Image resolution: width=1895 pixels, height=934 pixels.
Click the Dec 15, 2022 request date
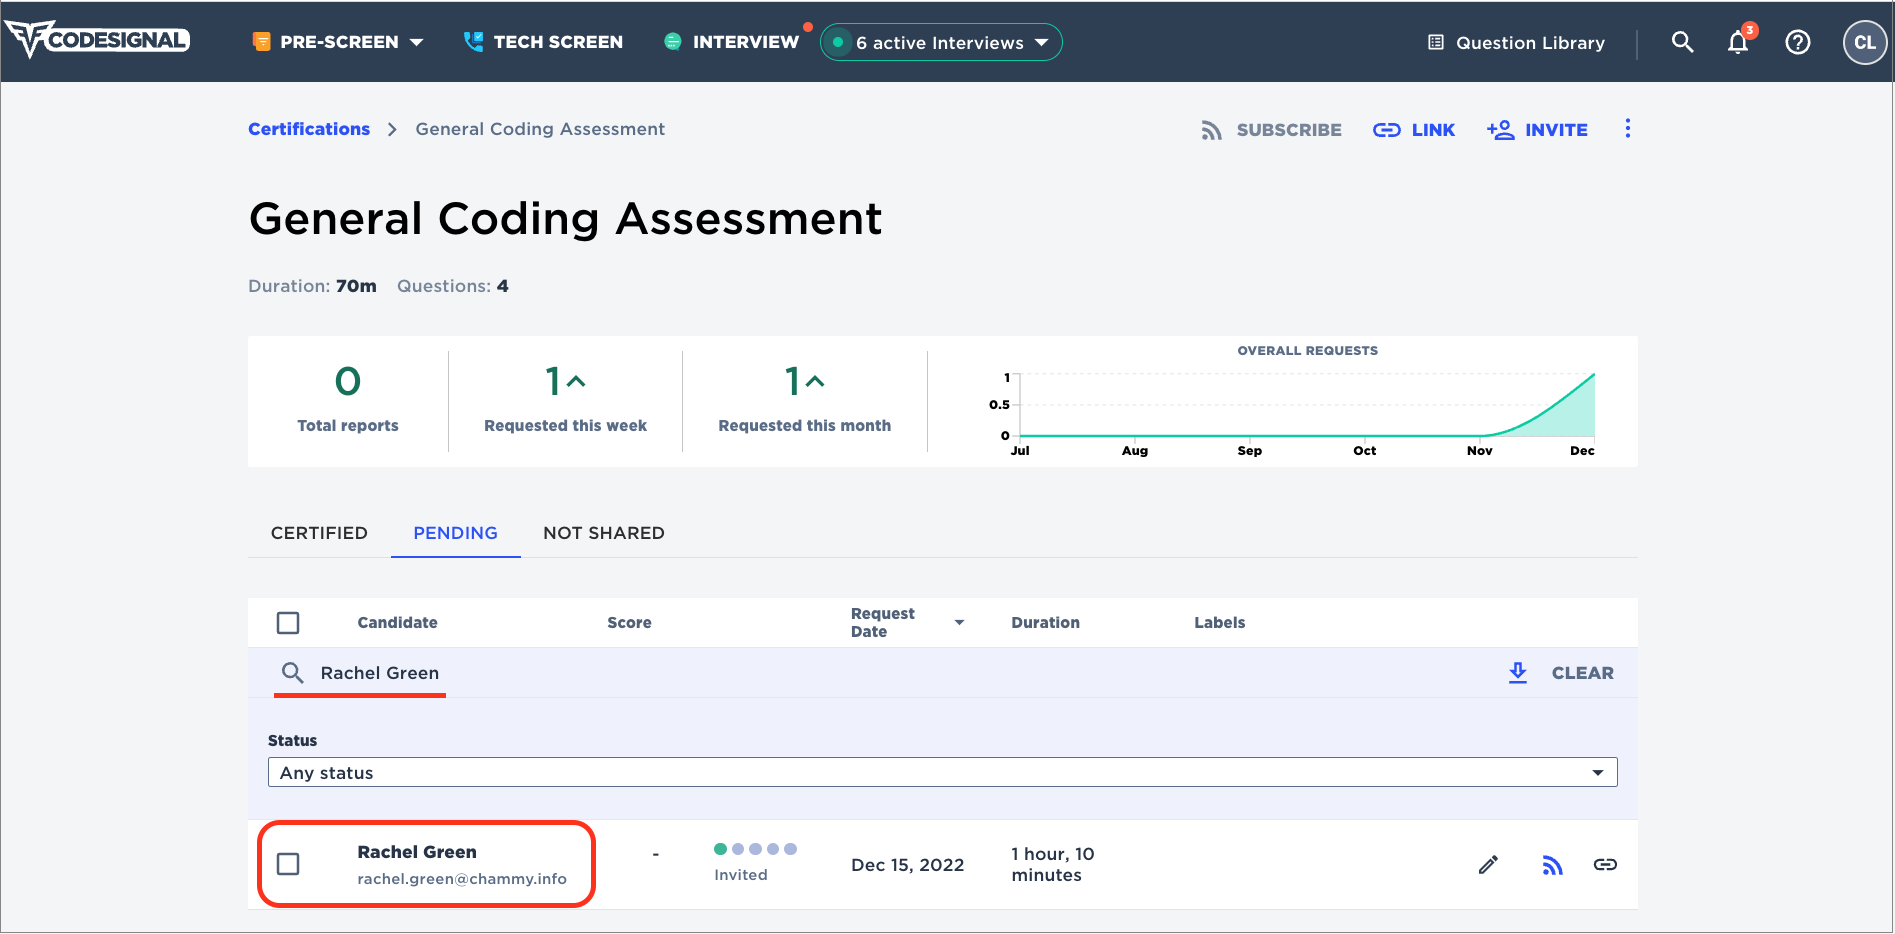[x=907, y=865]
